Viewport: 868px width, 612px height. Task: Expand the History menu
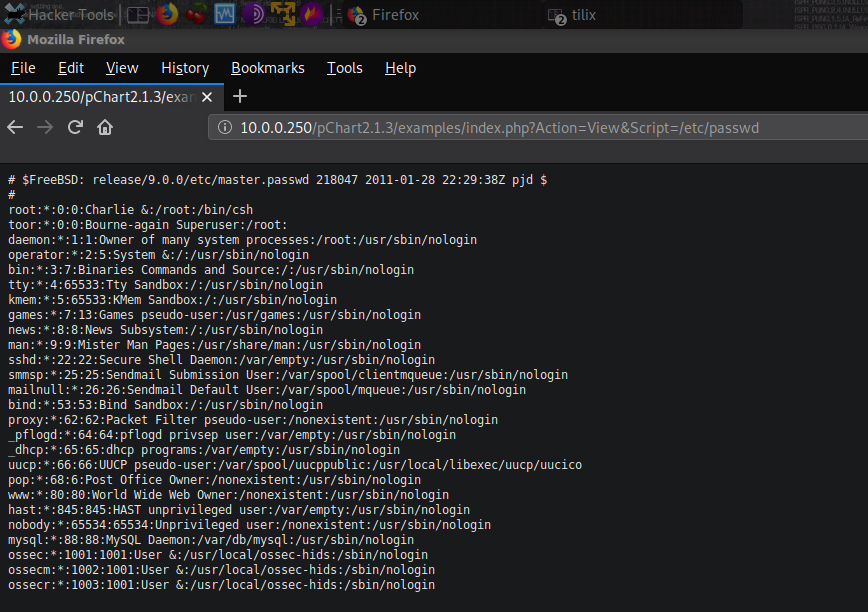tap(185, 68)
